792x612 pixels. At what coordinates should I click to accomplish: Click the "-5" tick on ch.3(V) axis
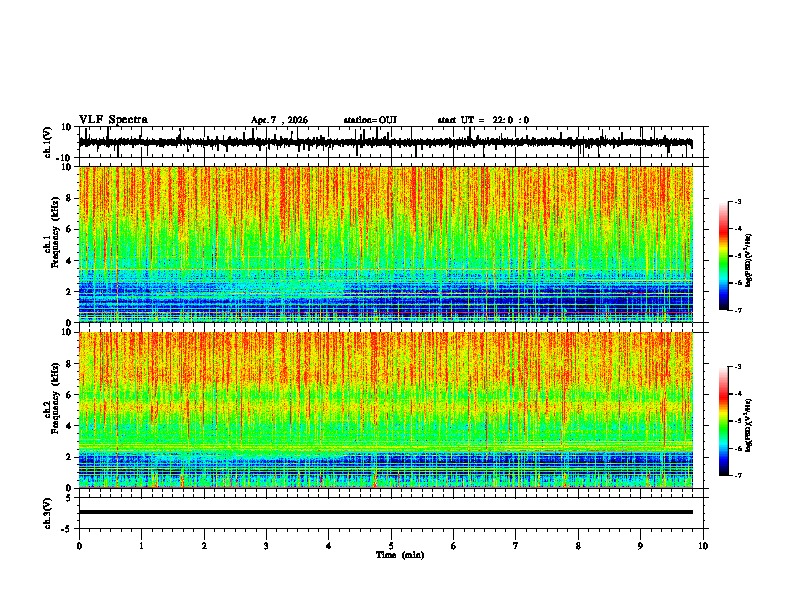pyautogui.click(x=67, y=529)
